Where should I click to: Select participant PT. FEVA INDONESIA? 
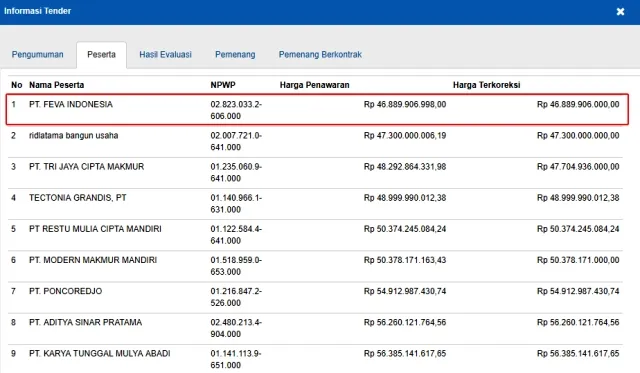click(x=71, y=104)
